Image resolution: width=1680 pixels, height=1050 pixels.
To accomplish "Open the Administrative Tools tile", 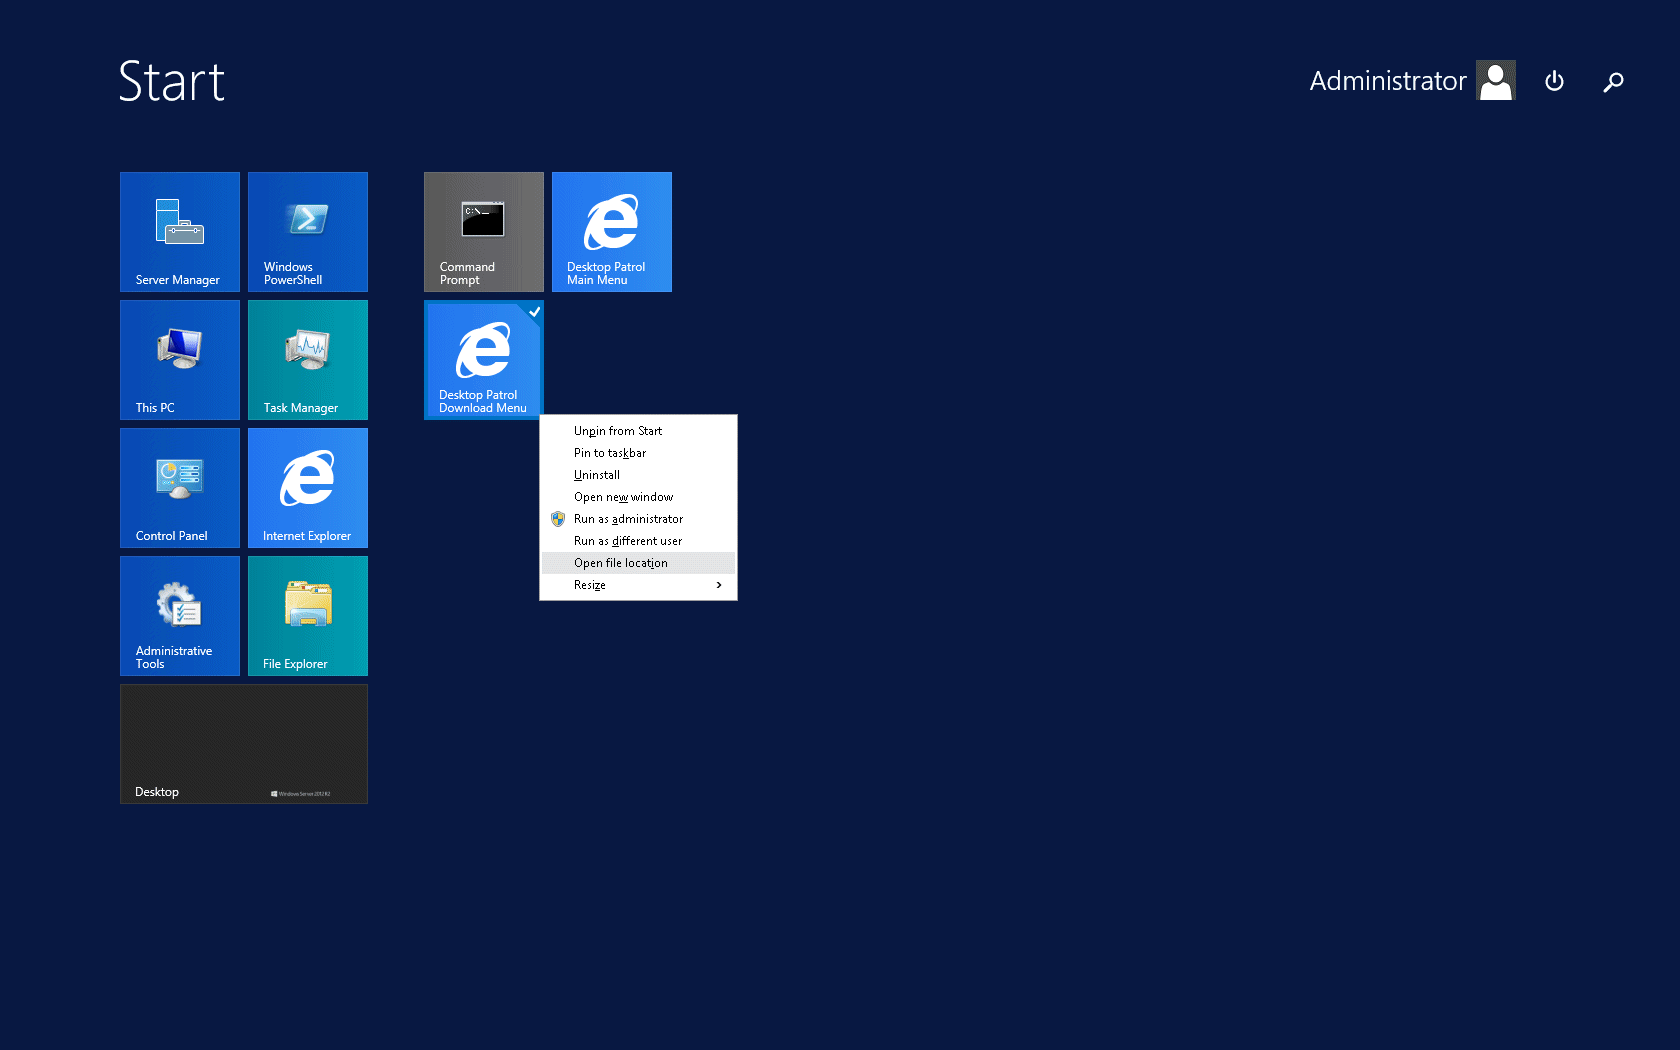I will pyautogui.click(x=180, y=616).
